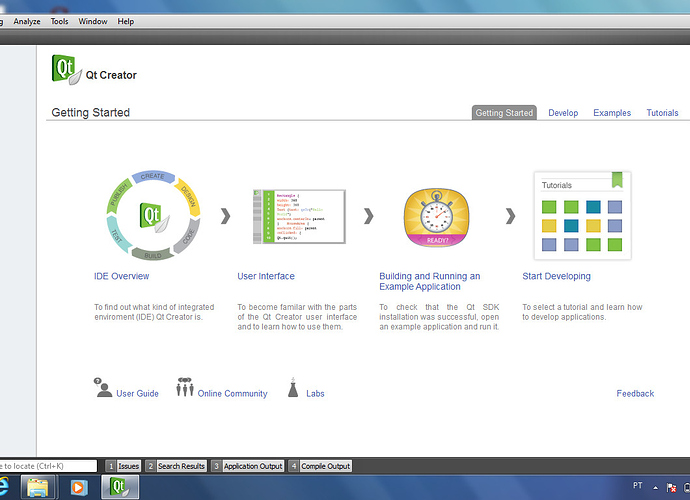Open the Tutorials grid thumbnail
This screenshot has width=690, height=500.
tap(583, 216)
